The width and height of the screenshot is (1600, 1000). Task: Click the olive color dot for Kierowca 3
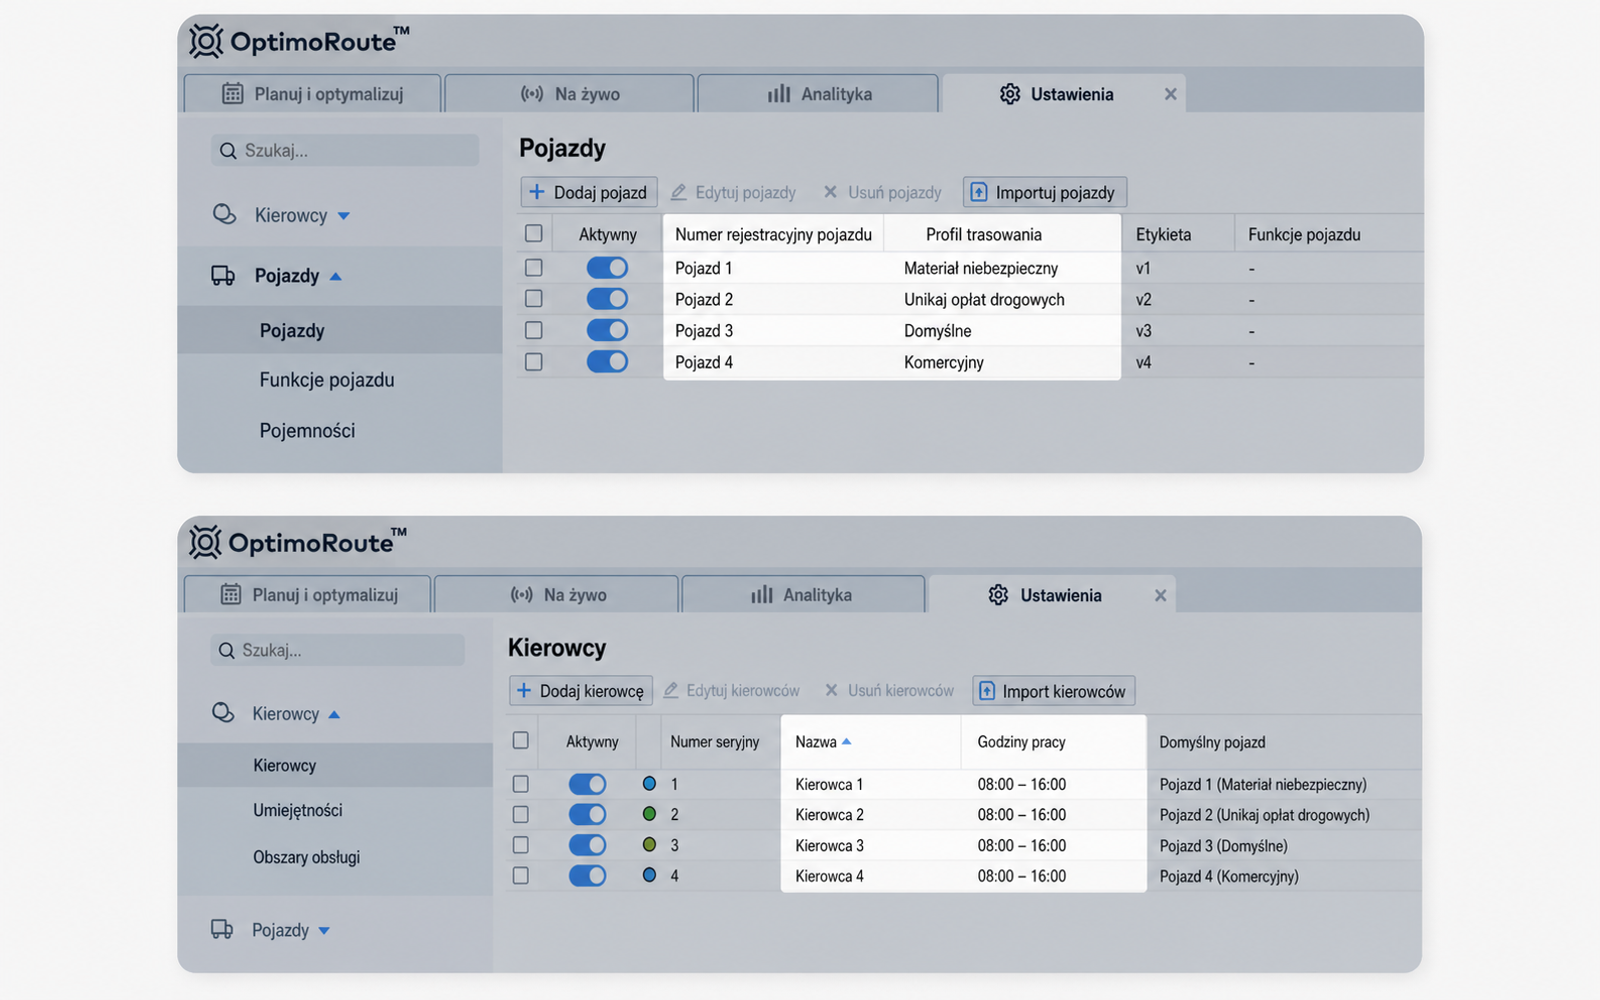[650, 845]
